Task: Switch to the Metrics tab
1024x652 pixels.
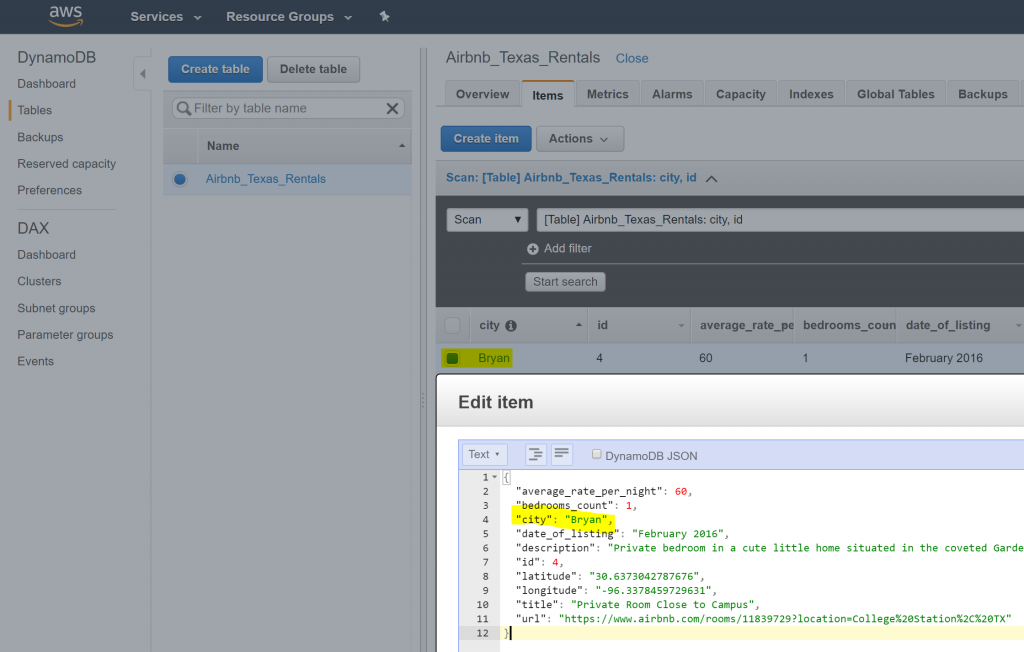Action: pos(607,94)
